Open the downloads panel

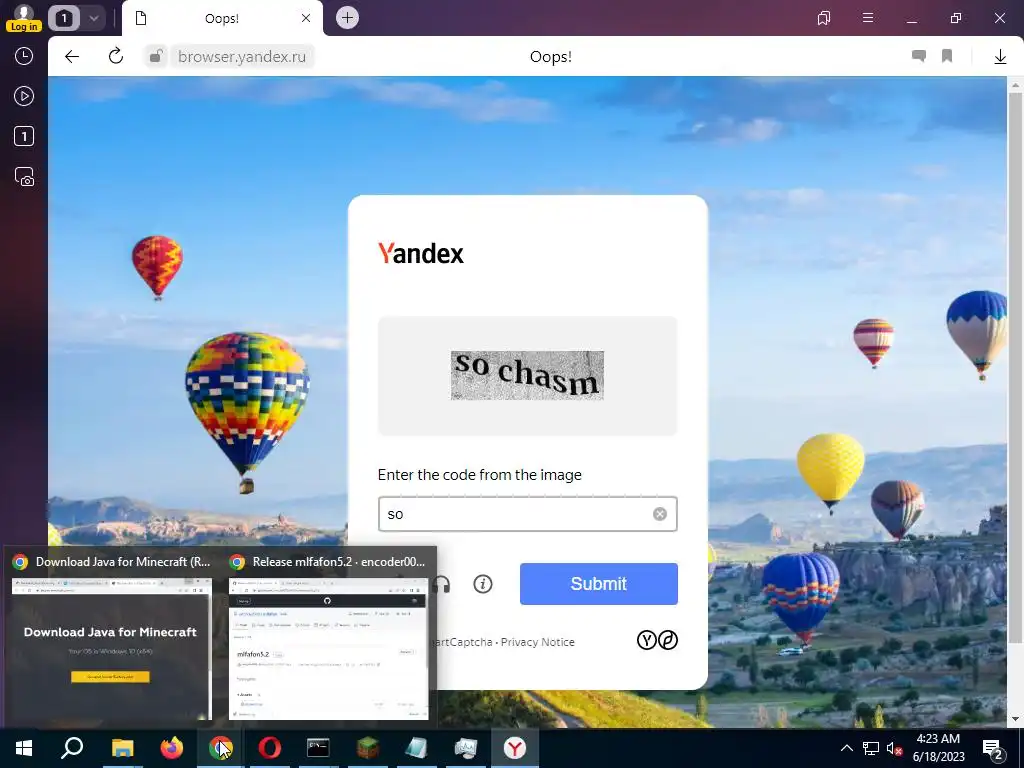1000,57
